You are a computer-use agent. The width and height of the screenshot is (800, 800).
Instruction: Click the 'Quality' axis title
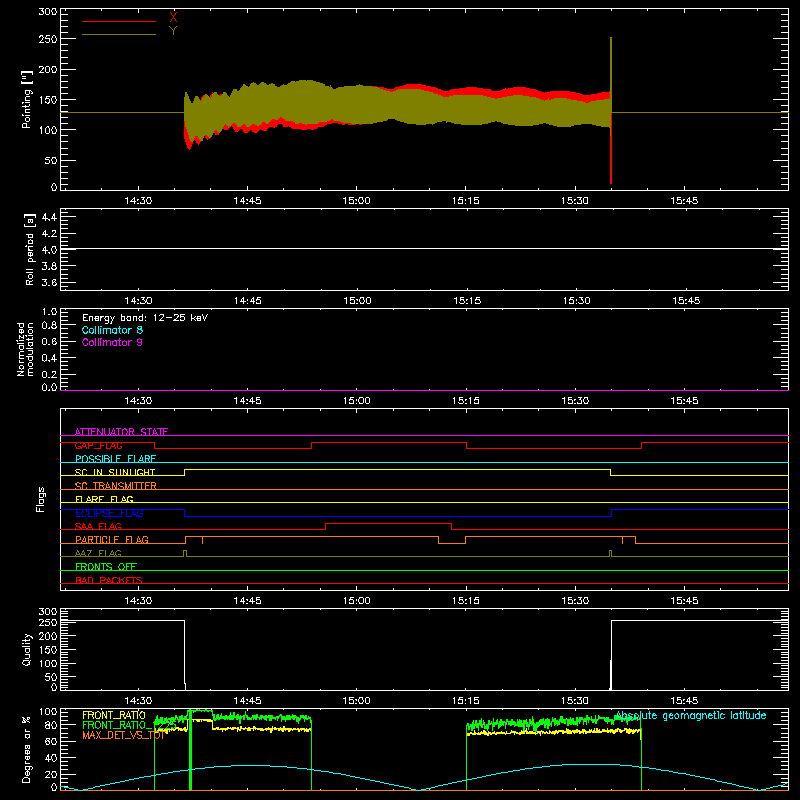pyautogui.click(x=27, y=649)
